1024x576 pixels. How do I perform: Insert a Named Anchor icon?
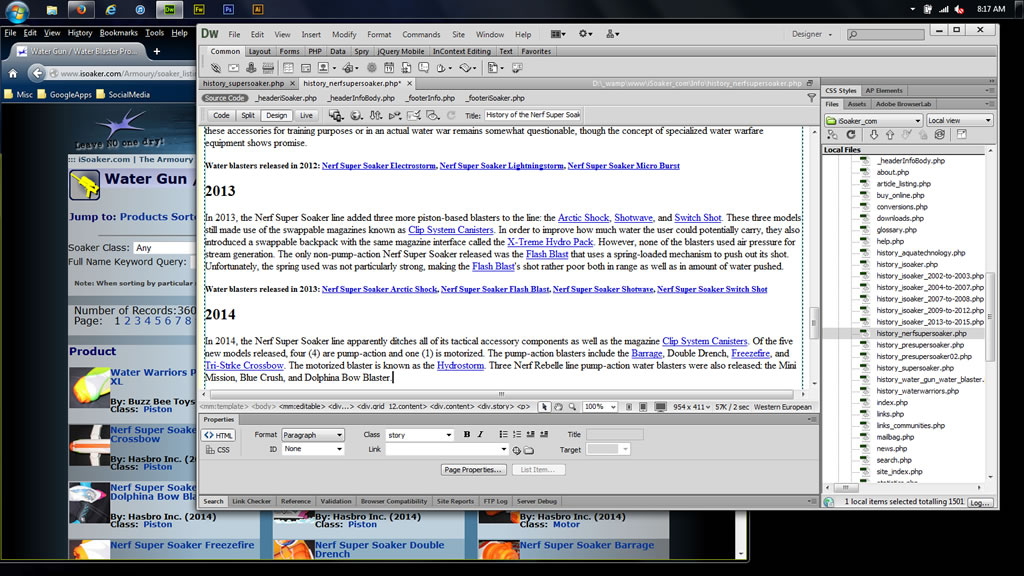point(251,68)
